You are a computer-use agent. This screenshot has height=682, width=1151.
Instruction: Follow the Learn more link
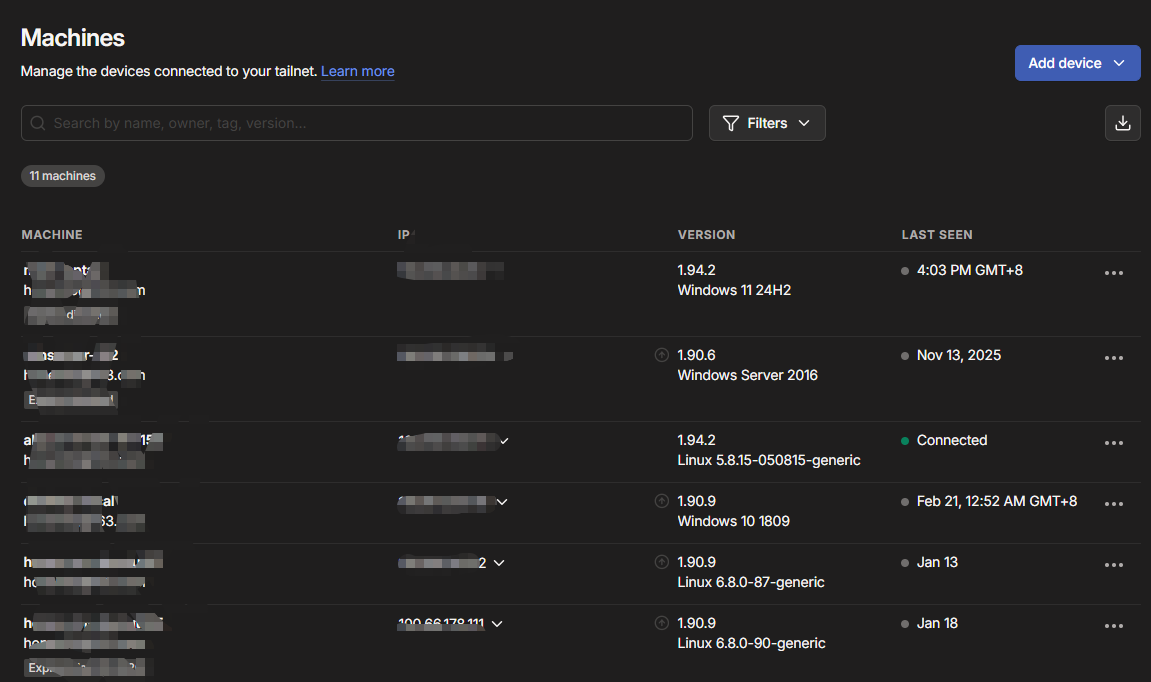pyautogui.click(x=357, y=71)
